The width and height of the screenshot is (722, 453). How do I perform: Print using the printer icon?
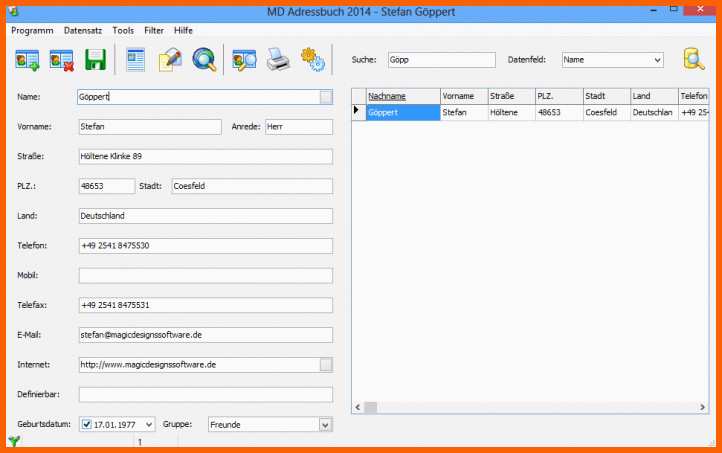[x=278, y=60]
